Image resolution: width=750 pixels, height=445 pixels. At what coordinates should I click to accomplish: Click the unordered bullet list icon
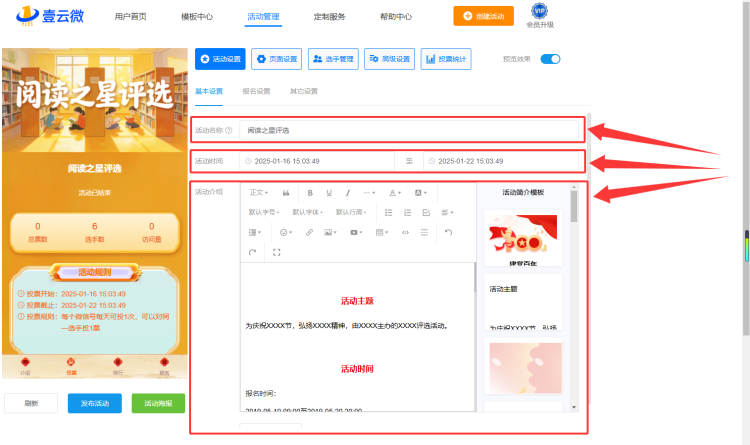388,212
